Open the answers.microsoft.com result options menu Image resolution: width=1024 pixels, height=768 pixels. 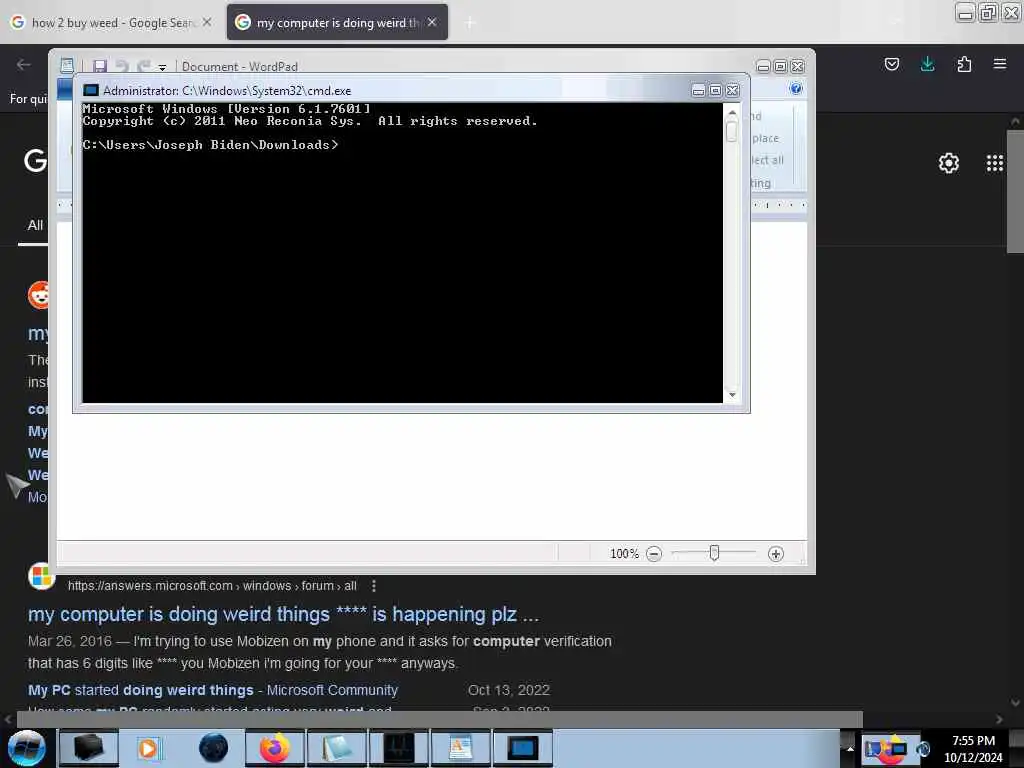pos(374,586)
